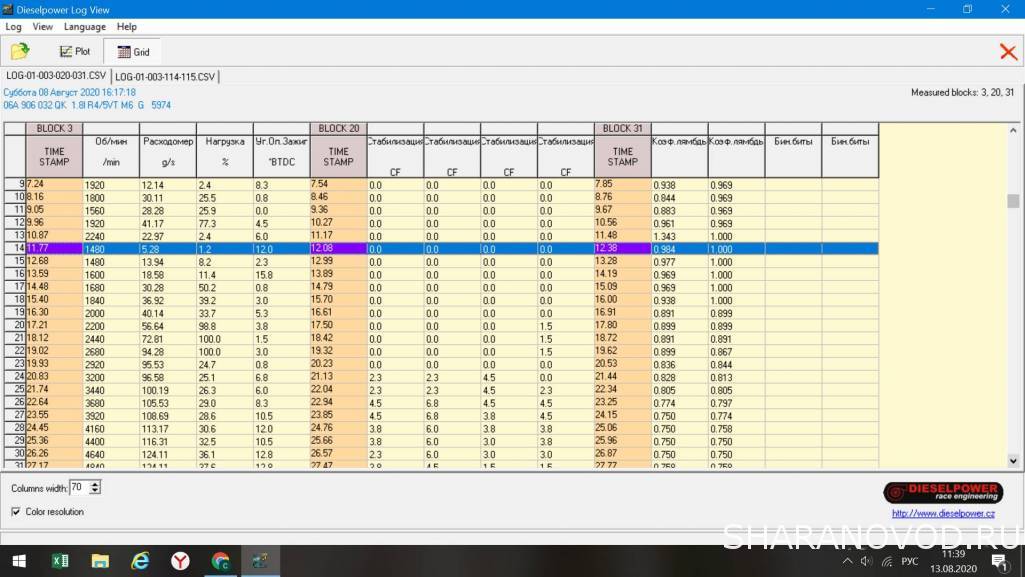Toggle the Color resolution checkbox
Screen dimensions: 1025x577
point(16,512)
